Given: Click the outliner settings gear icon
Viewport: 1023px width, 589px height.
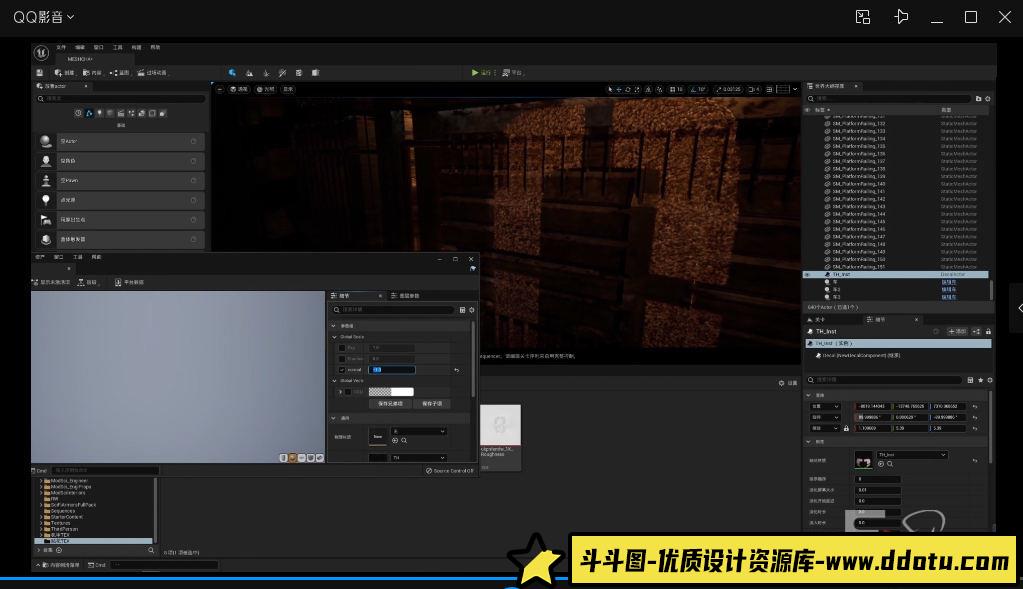Looking at the screenshot, I should coord(988,98).
